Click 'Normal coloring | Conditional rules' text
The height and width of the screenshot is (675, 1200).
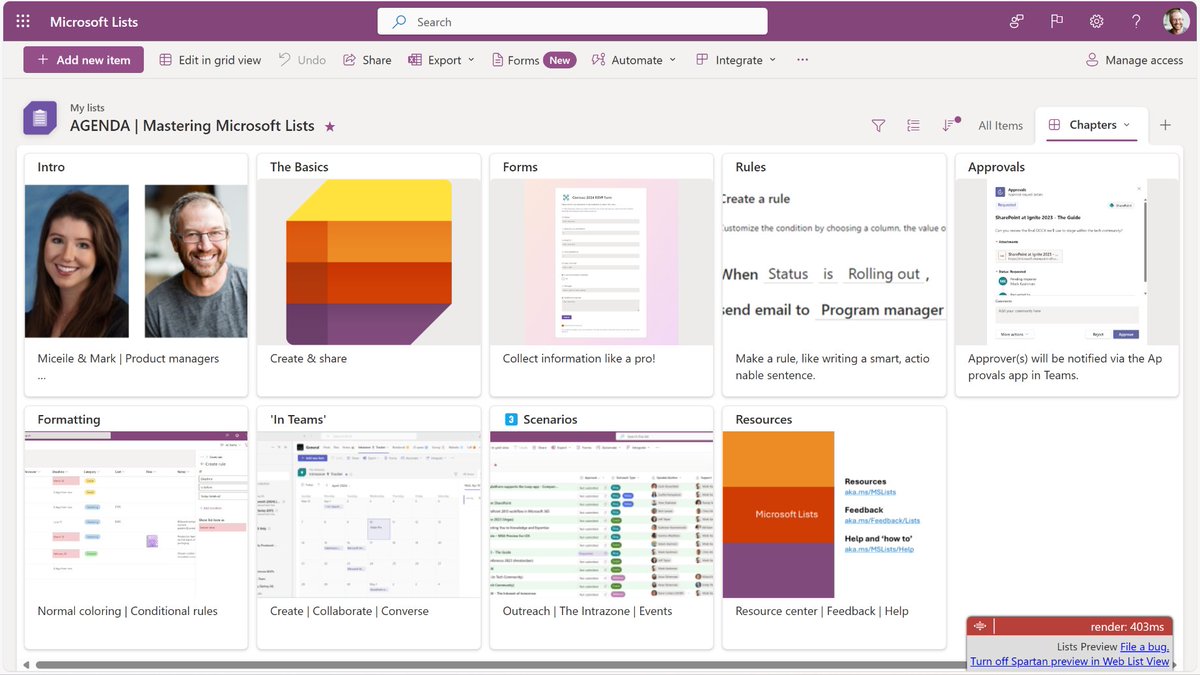click(127, 611)
